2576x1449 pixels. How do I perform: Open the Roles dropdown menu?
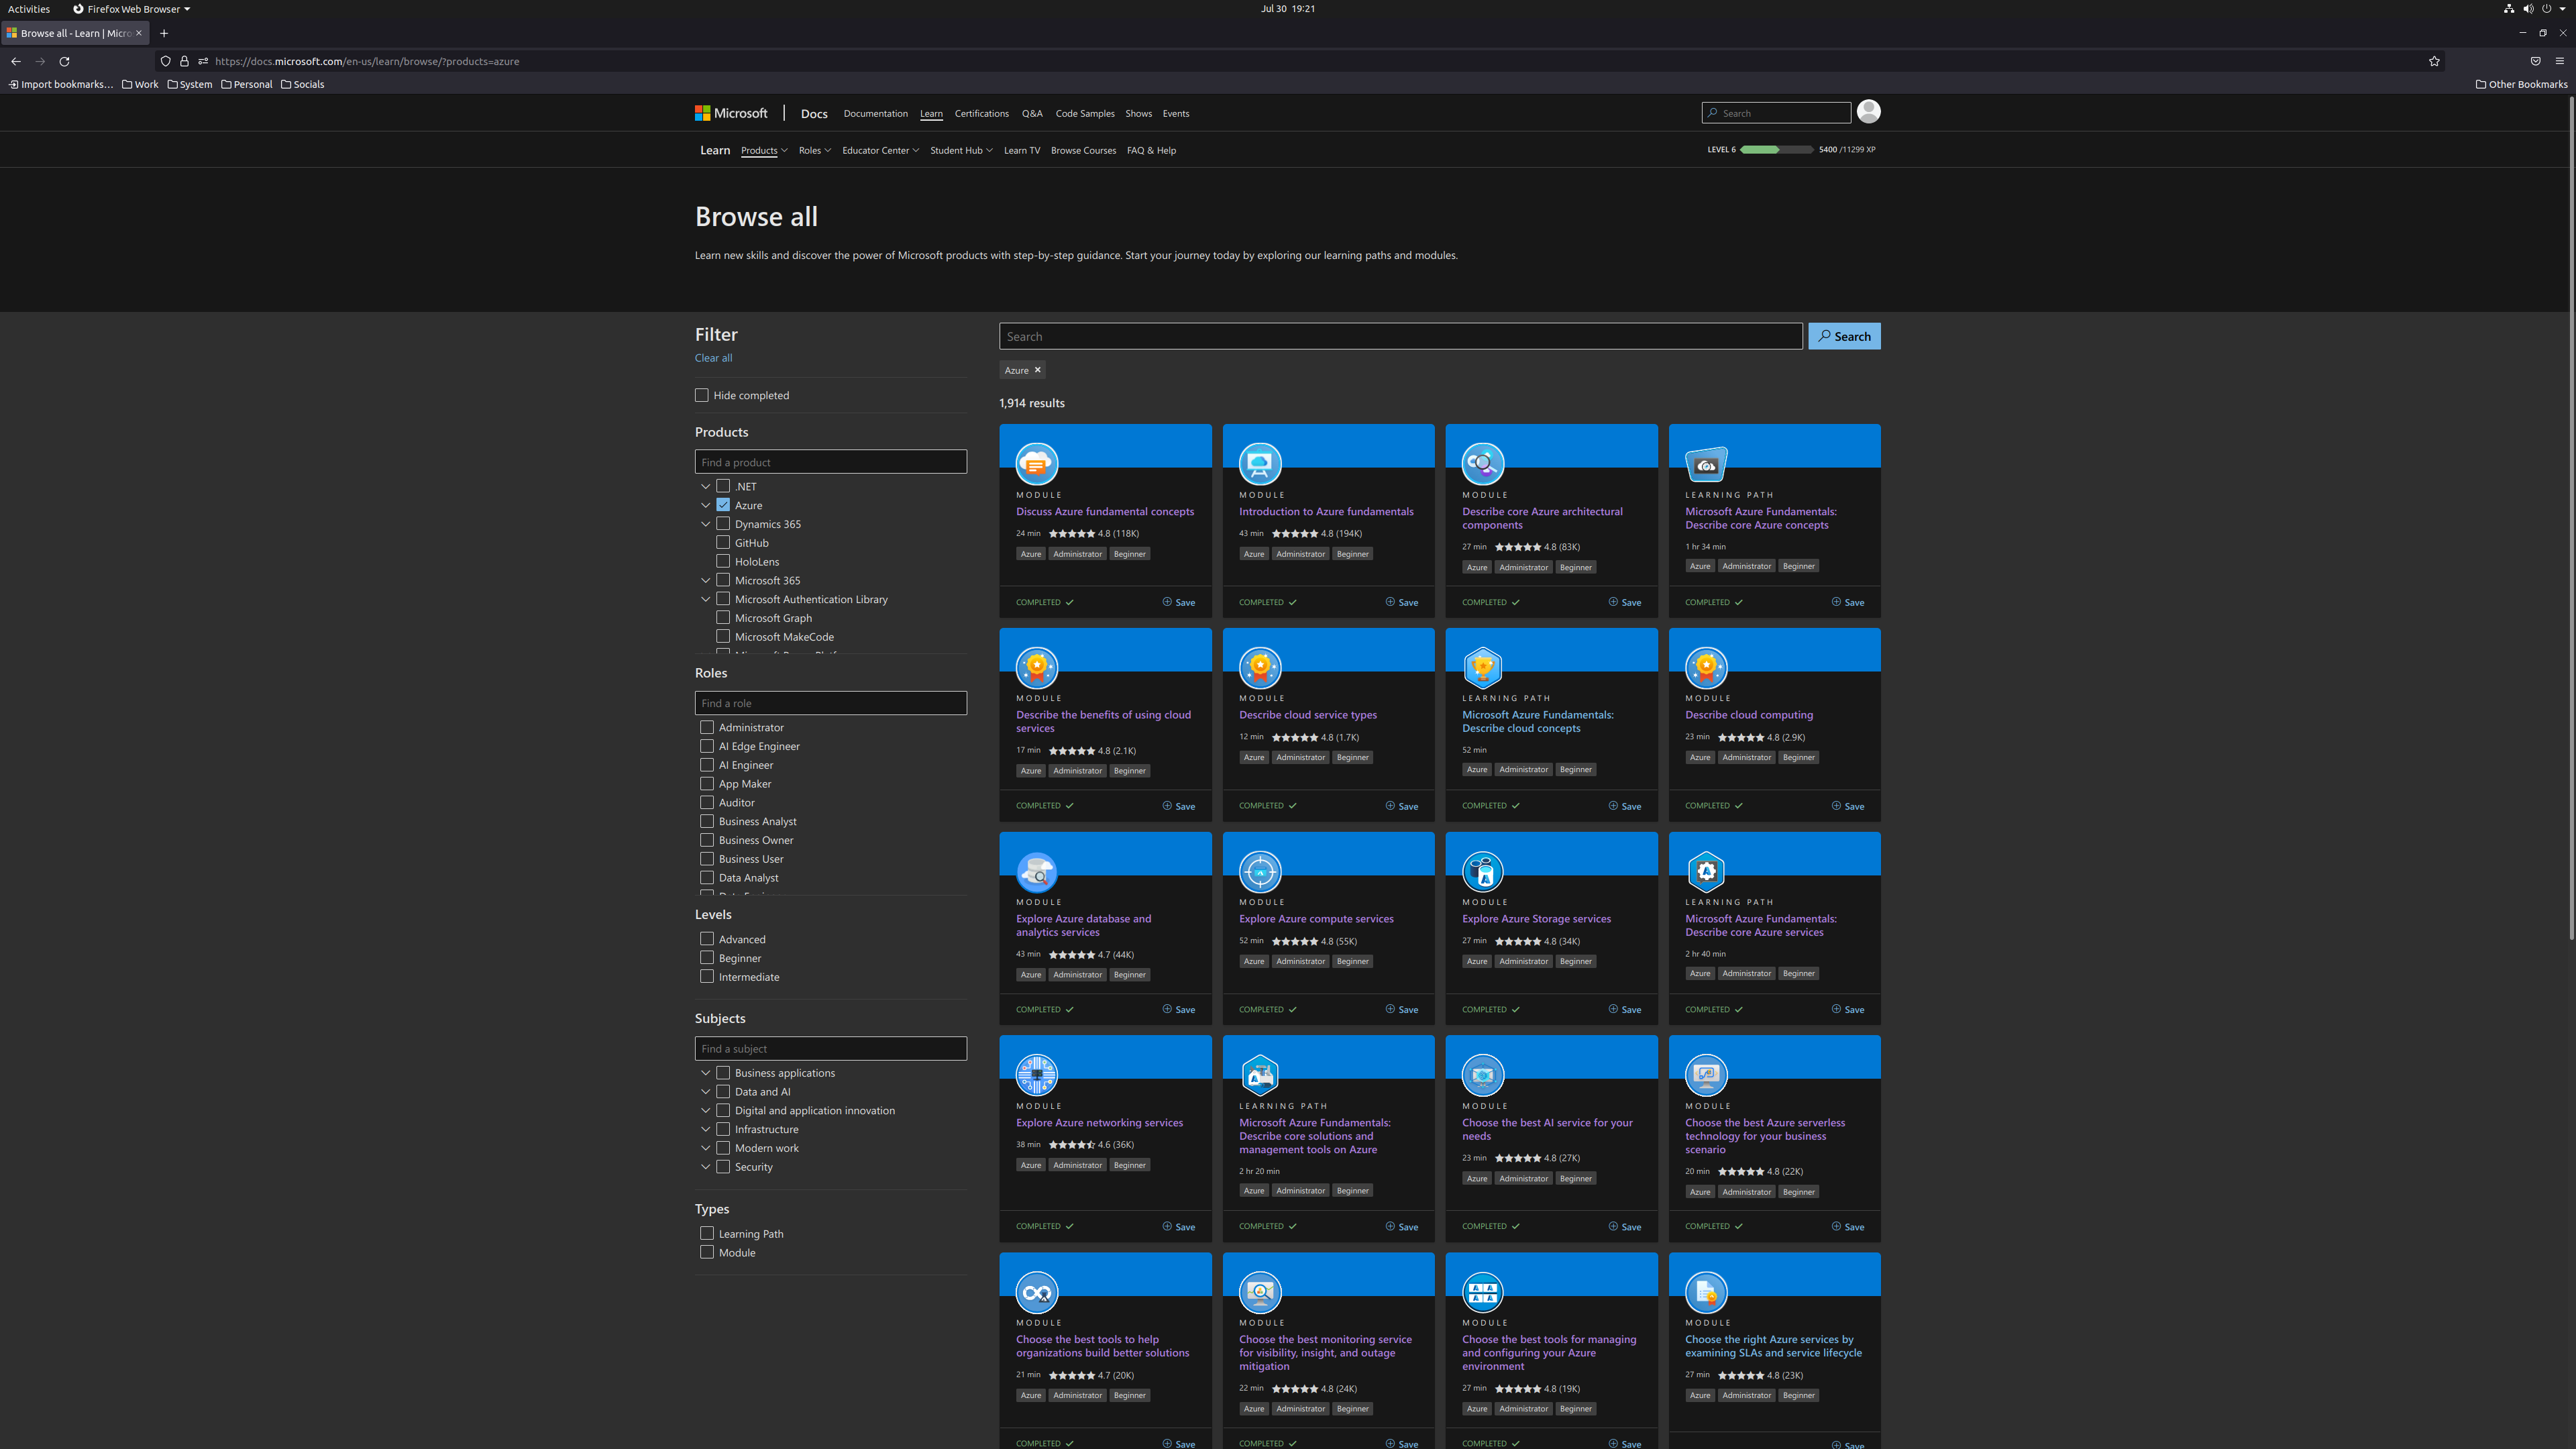click(815, 150)
